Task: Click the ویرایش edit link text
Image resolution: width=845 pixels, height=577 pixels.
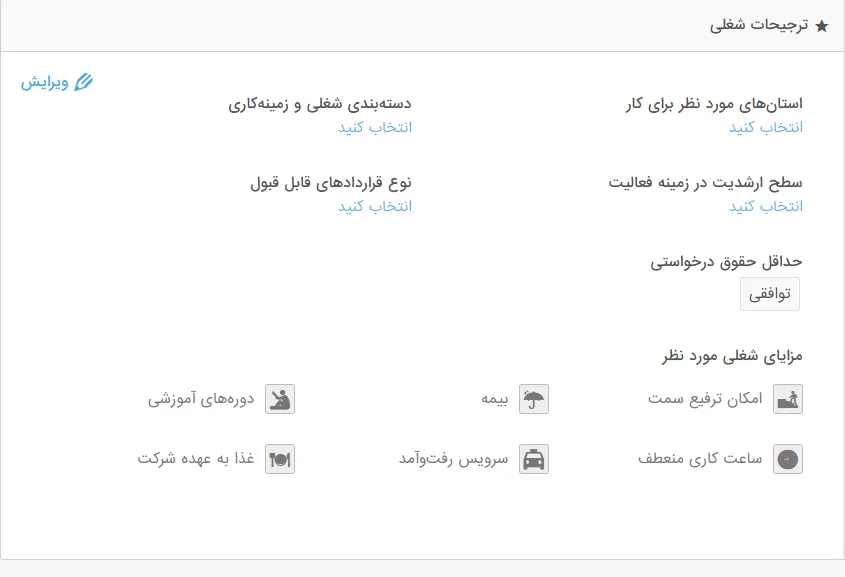Action: coord(45,82)
